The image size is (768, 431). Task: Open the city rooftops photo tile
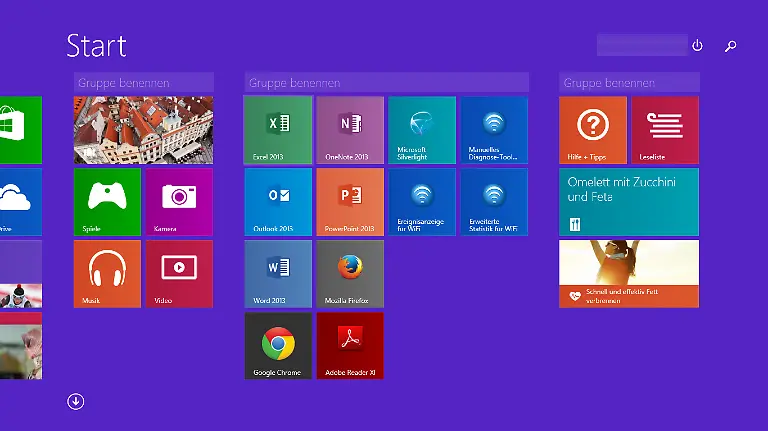[144, 130]
